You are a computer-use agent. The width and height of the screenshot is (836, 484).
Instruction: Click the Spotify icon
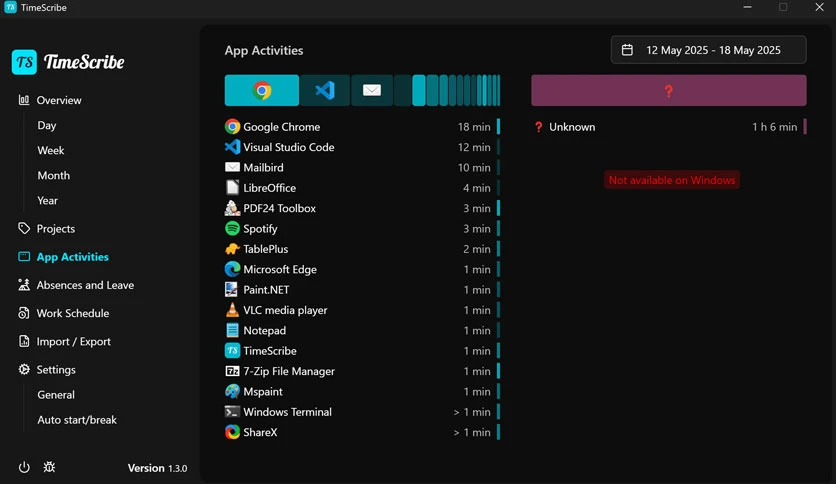point(232,228)
